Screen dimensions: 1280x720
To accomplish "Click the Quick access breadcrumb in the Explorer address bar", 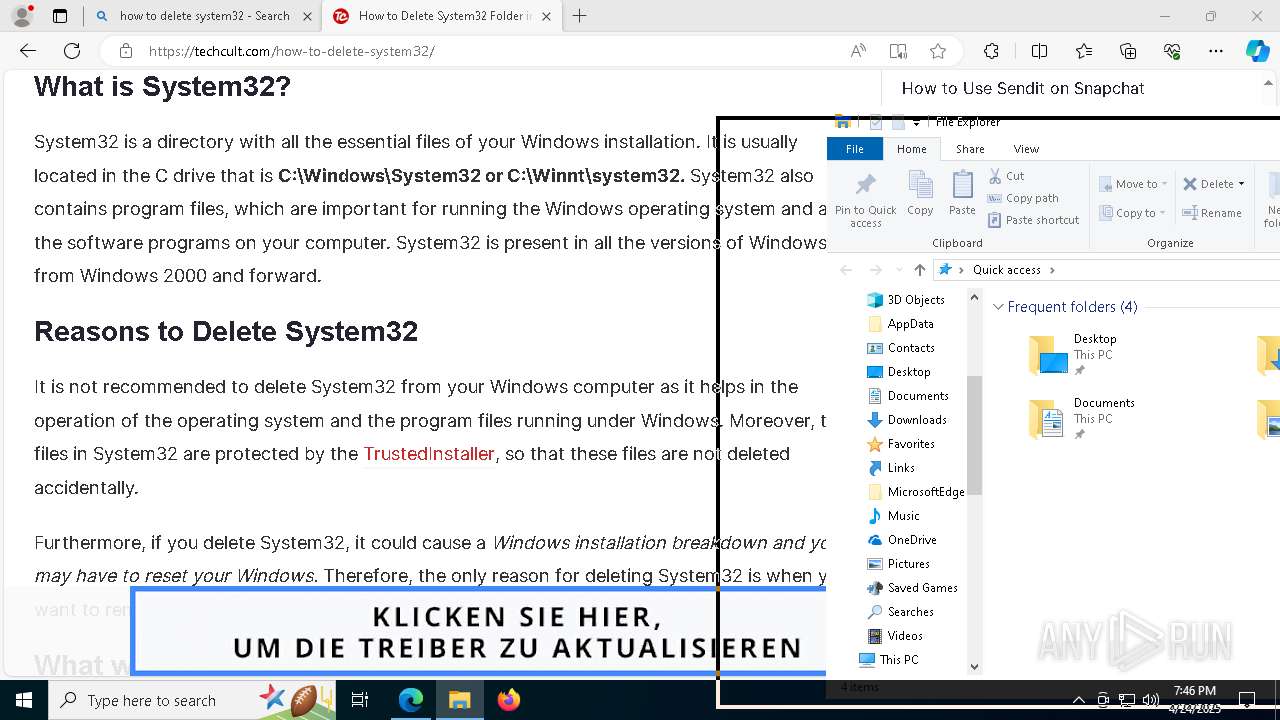I will click(x=1007, y=270).
